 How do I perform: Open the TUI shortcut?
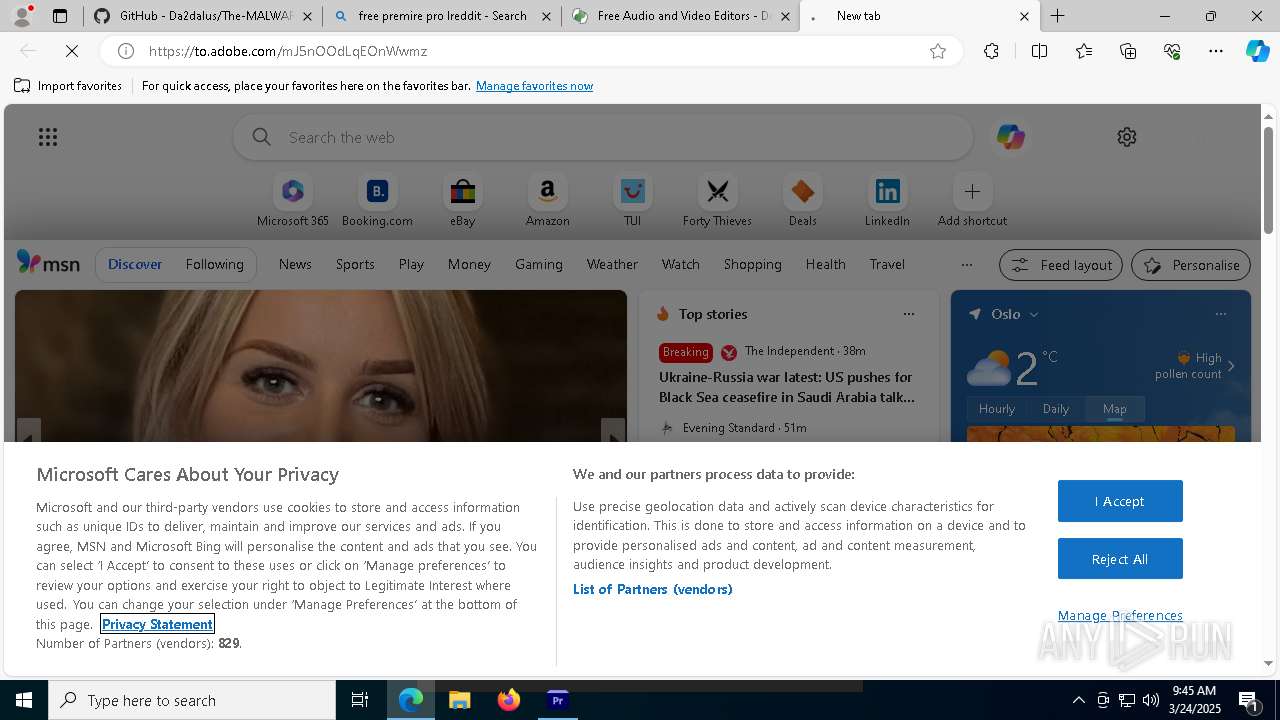[632, 201]
